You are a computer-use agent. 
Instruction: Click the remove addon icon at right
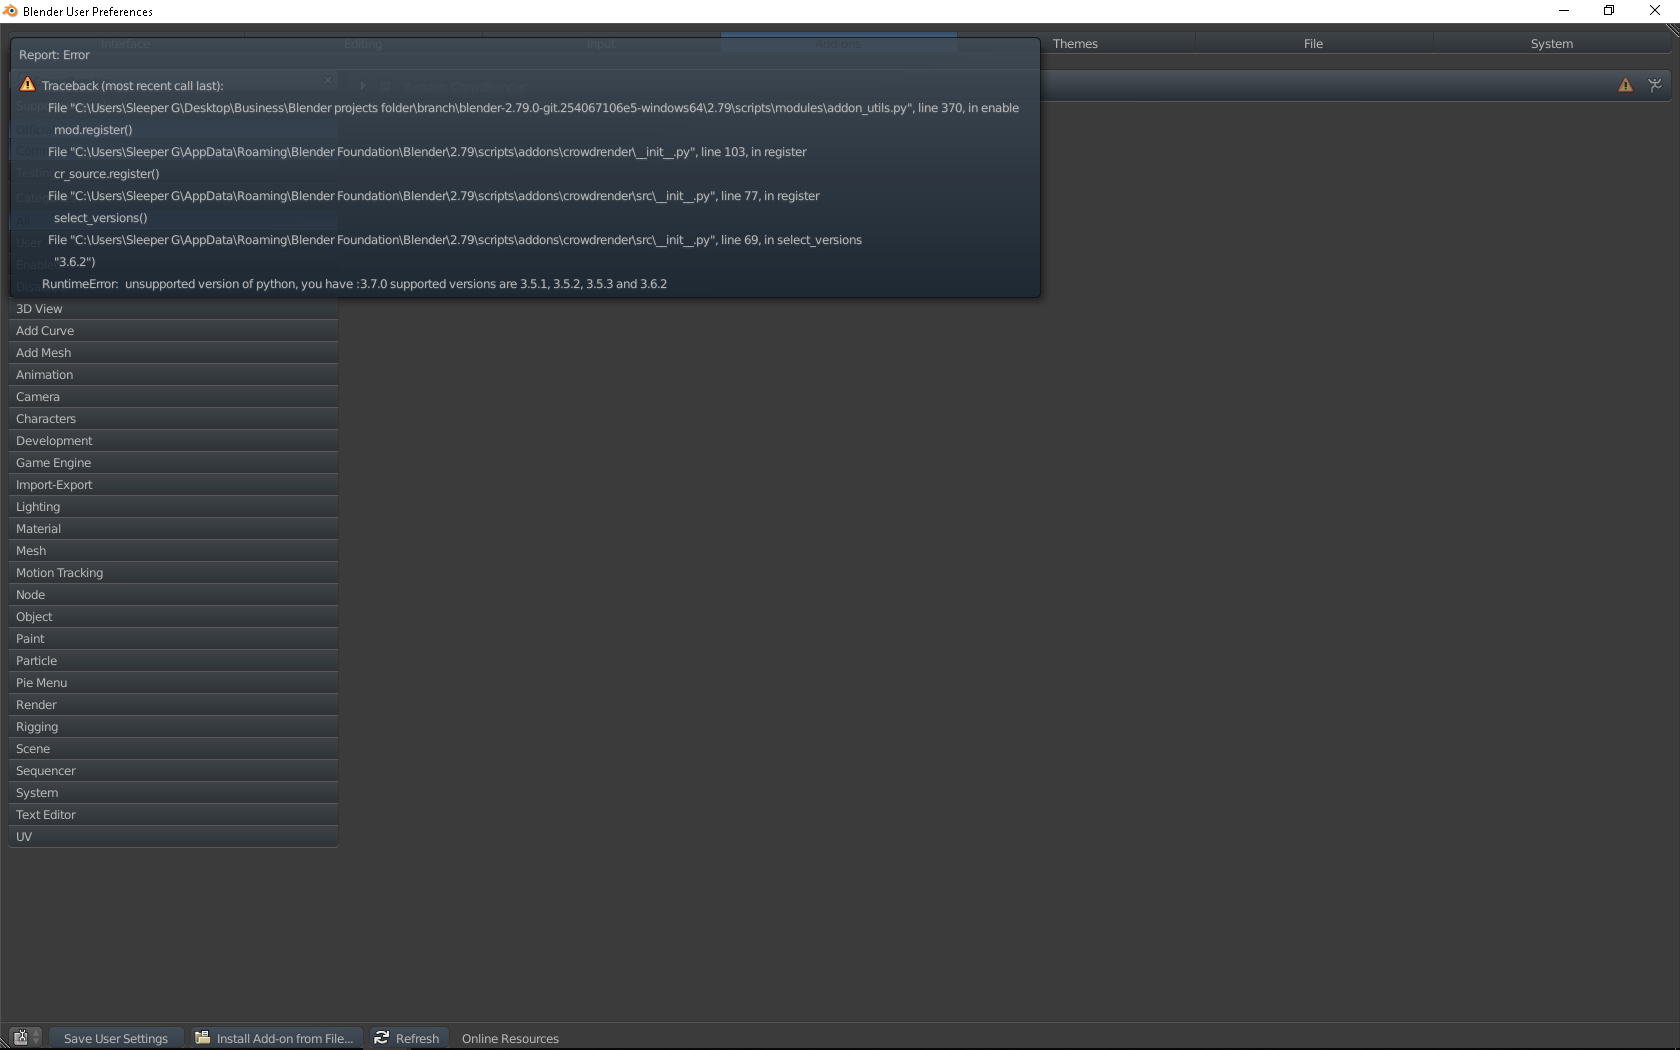tap(1655, 85)
